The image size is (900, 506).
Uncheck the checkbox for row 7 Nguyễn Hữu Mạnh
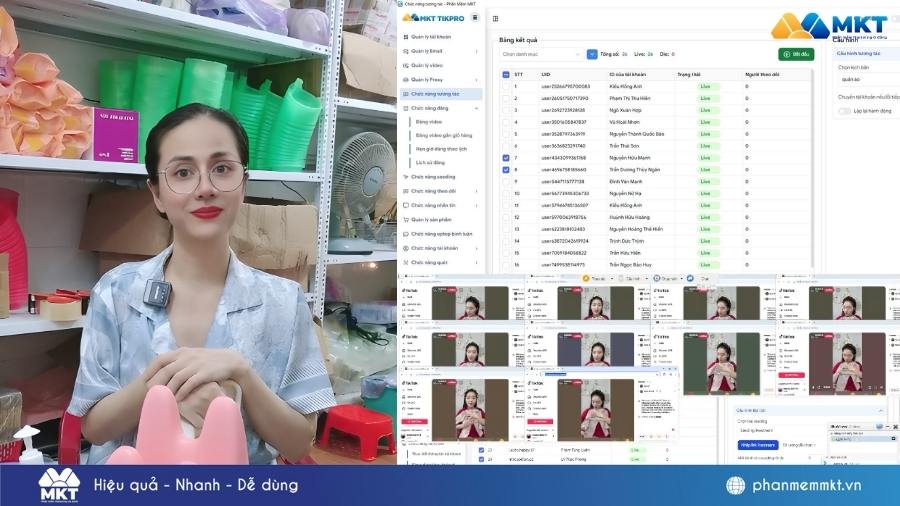pyautogui.click(x=506, y=158)
